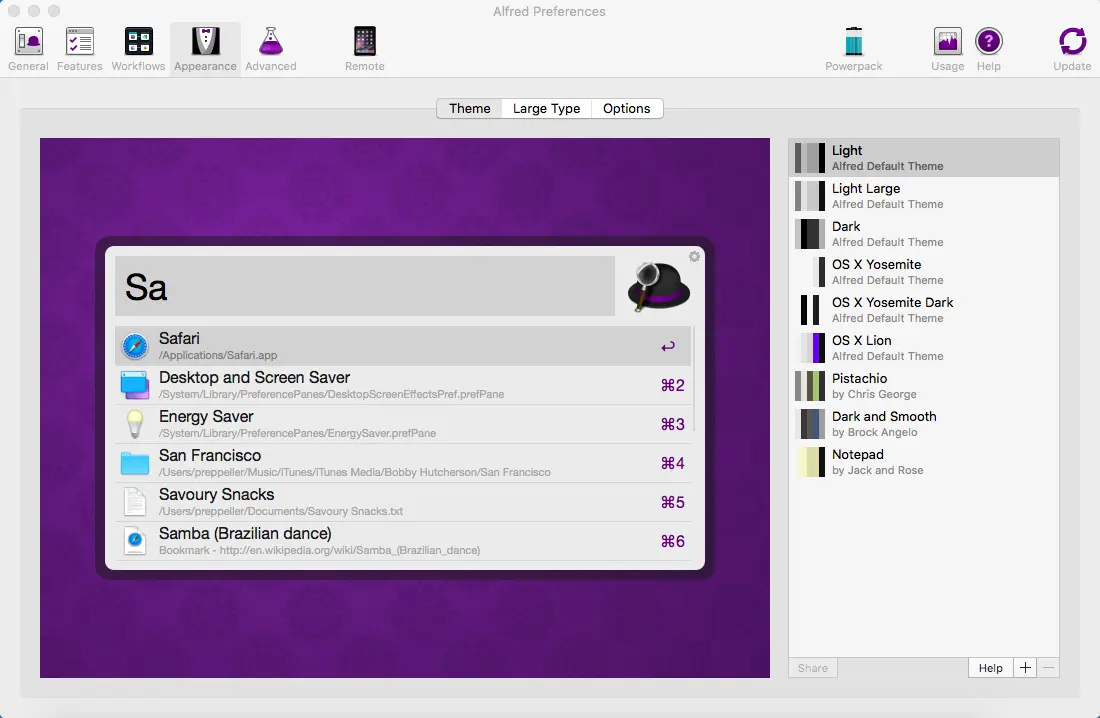Click the ⌘6 shortcut label
The image size is (1100, 718).
tap(673, 541)
